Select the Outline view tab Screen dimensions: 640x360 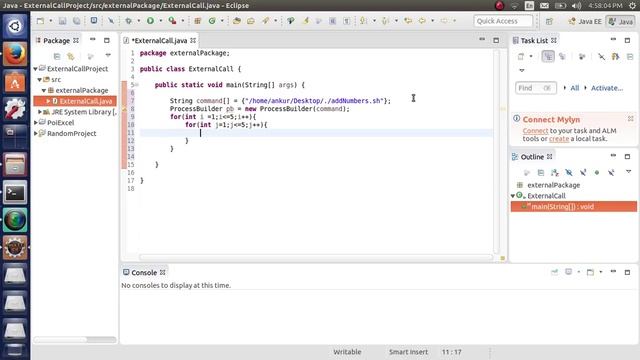532,157
